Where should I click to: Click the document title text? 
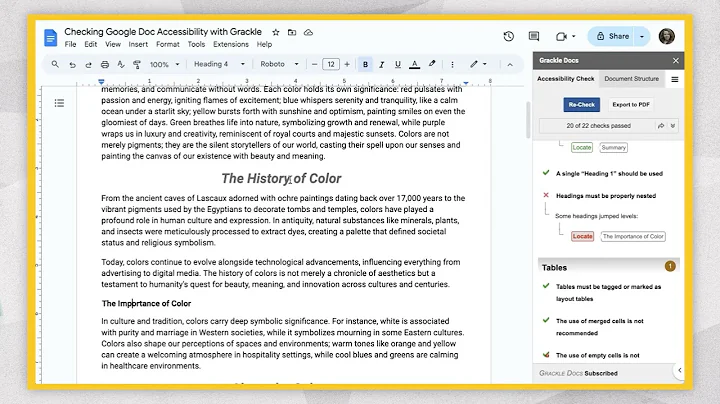click(x=163, y=32)
